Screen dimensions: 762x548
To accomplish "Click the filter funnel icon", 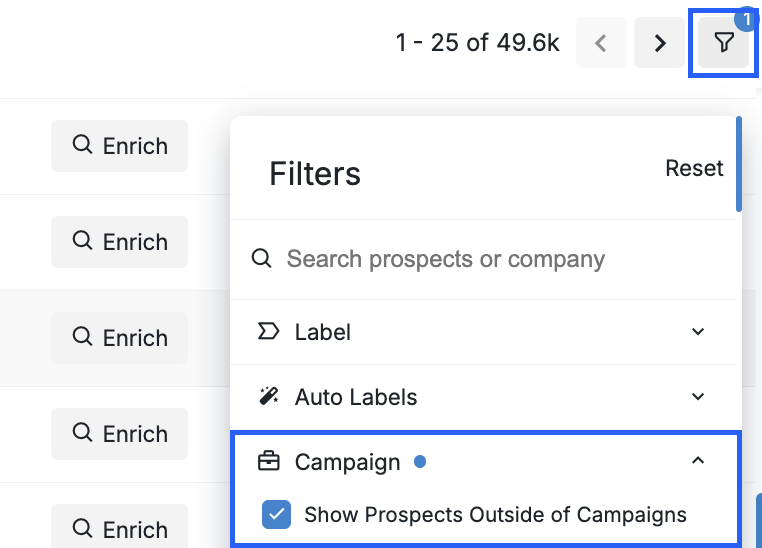I will [x=724, y=43].
